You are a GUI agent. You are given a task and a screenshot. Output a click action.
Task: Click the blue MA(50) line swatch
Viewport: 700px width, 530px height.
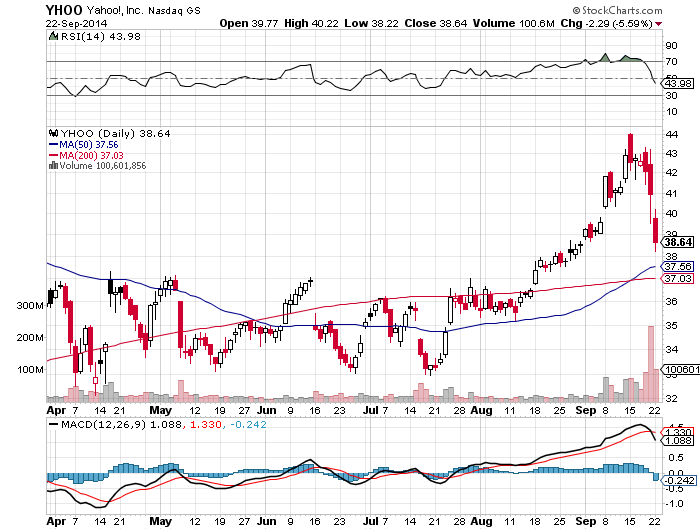click(x=53, y=145)
